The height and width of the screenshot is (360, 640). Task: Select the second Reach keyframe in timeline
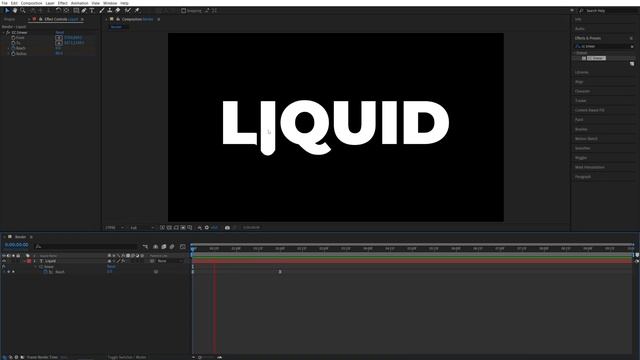pyautogui.click(x=280, y=272)
